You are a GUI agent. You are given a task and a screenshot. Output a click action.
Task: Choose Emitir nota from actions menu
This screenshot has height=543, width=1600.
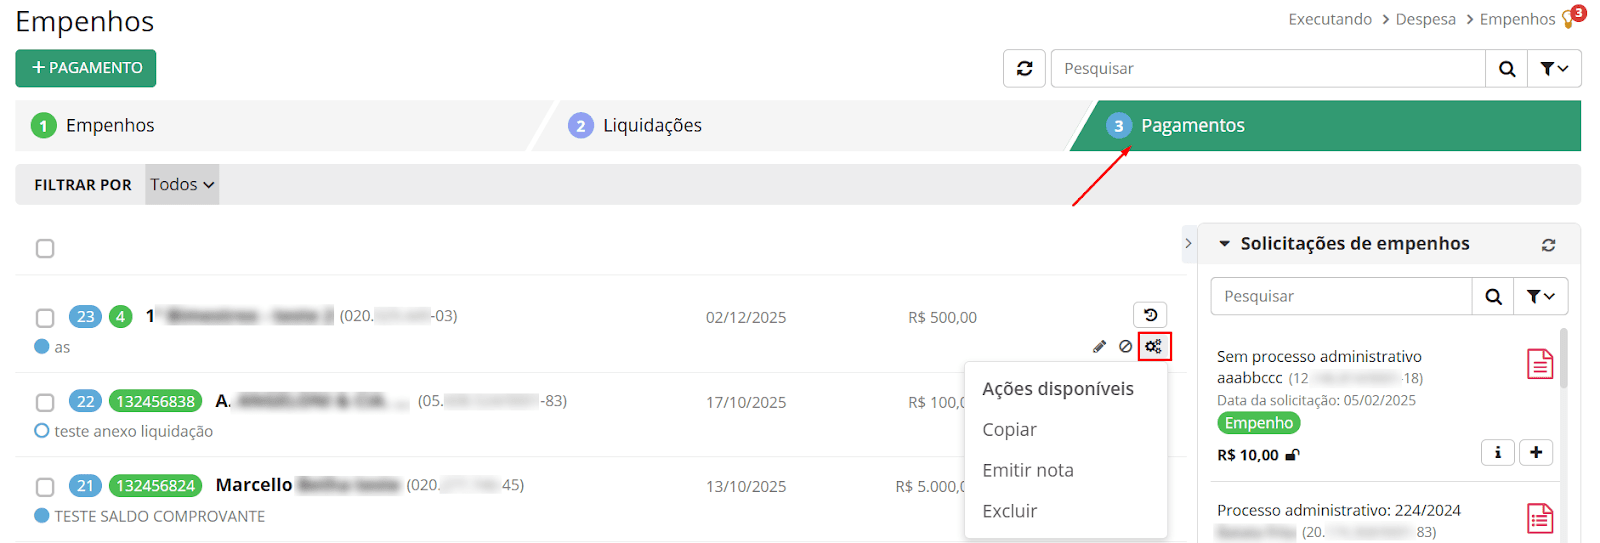pyautogui.click(x=1027, y=470)
